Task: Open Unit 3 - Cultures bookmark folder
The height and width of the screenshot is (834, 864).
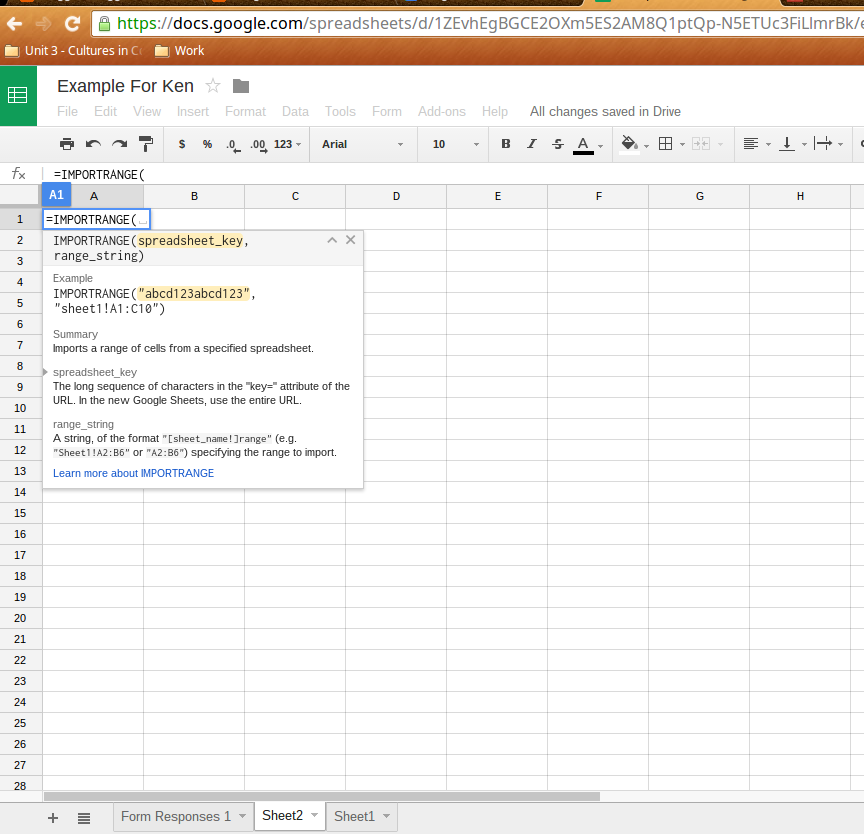Action: point(74,51)
